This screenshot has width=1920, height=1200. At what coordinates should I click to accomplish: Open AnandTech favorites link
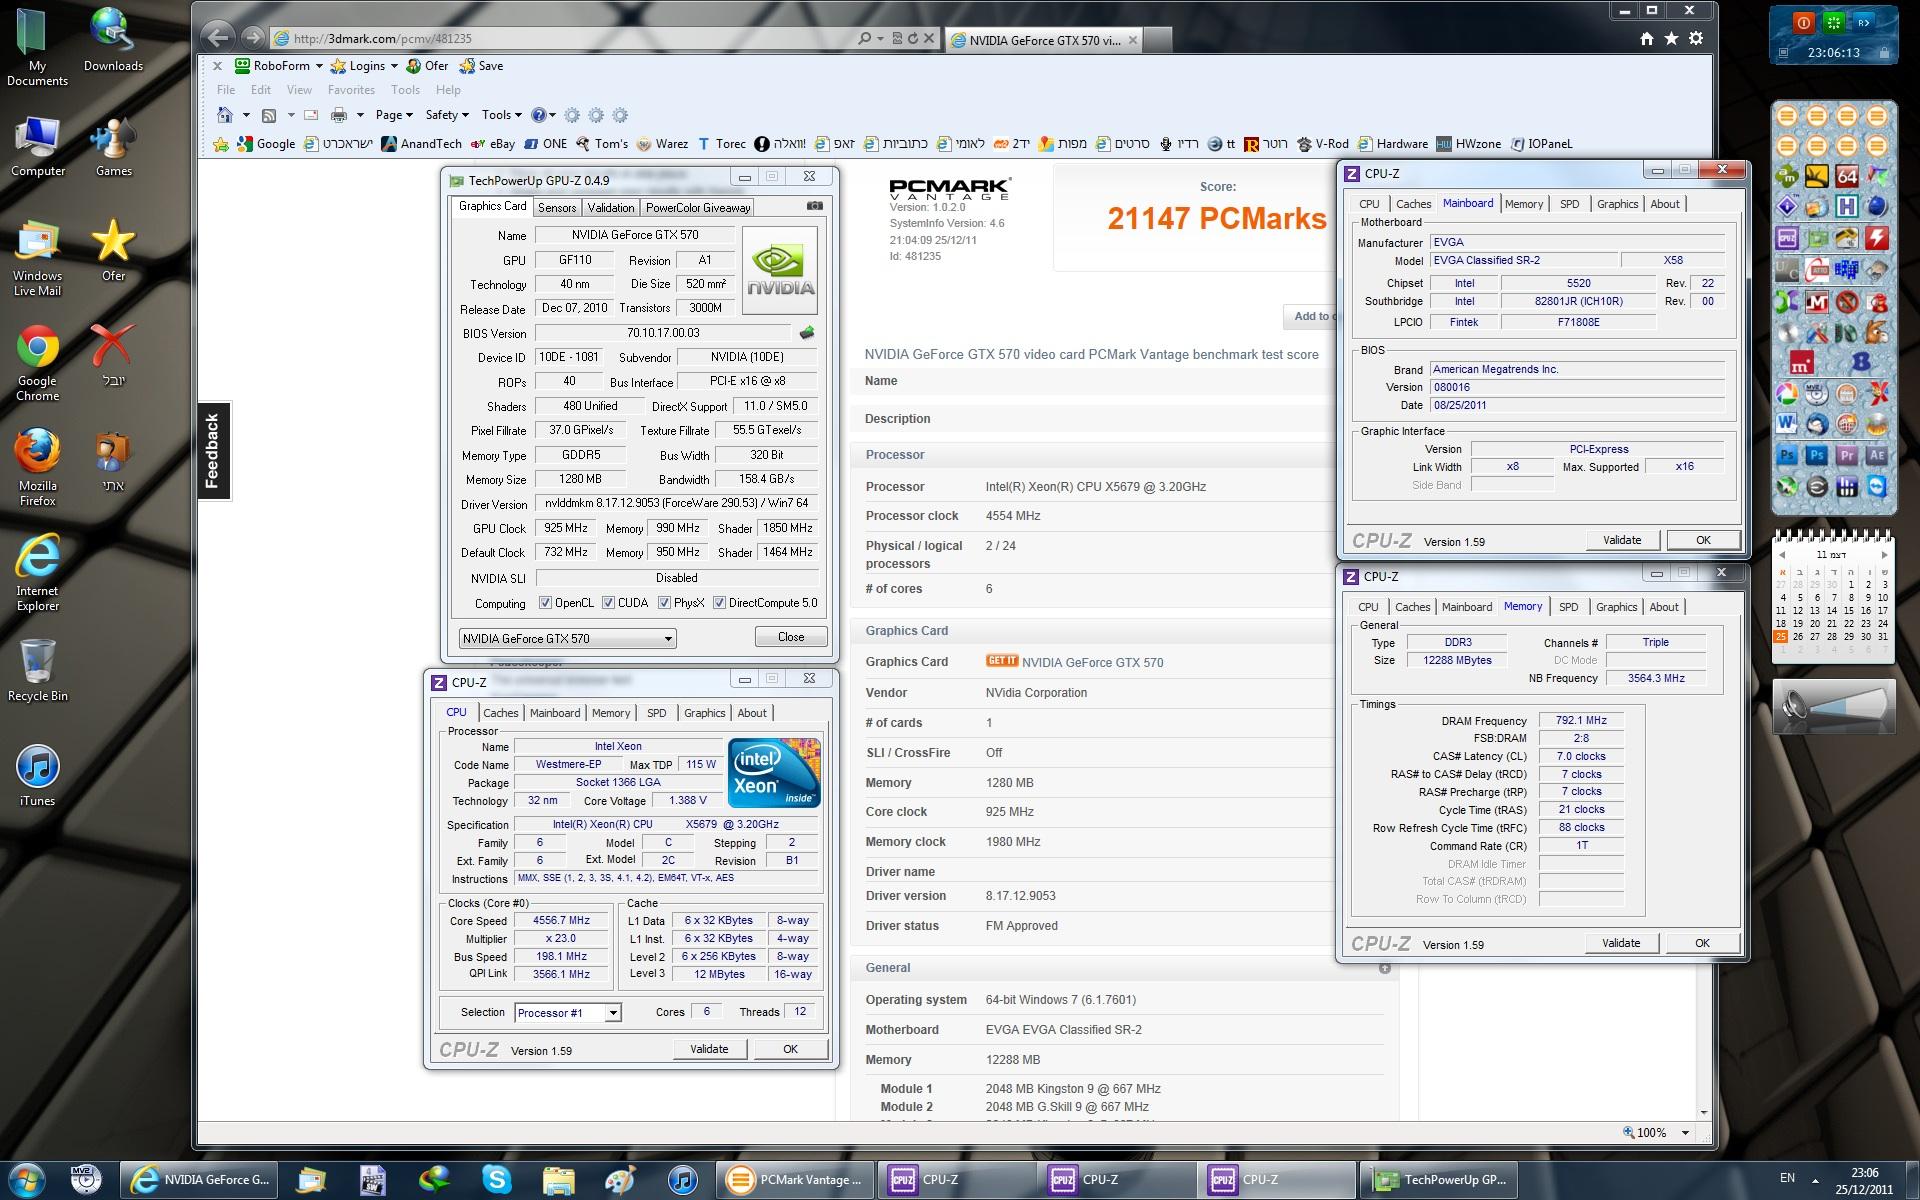tap(421, 143)
